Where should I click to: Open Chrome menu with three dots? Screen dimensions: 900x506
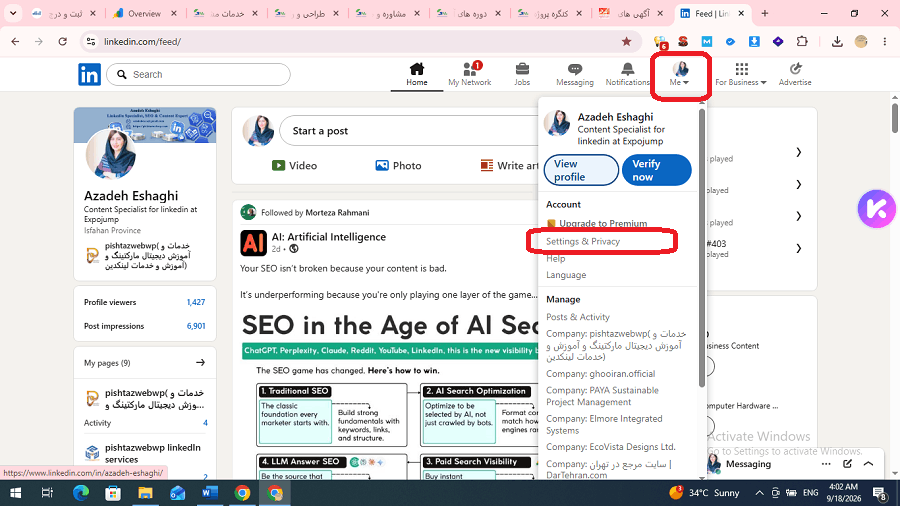point(885,41)
